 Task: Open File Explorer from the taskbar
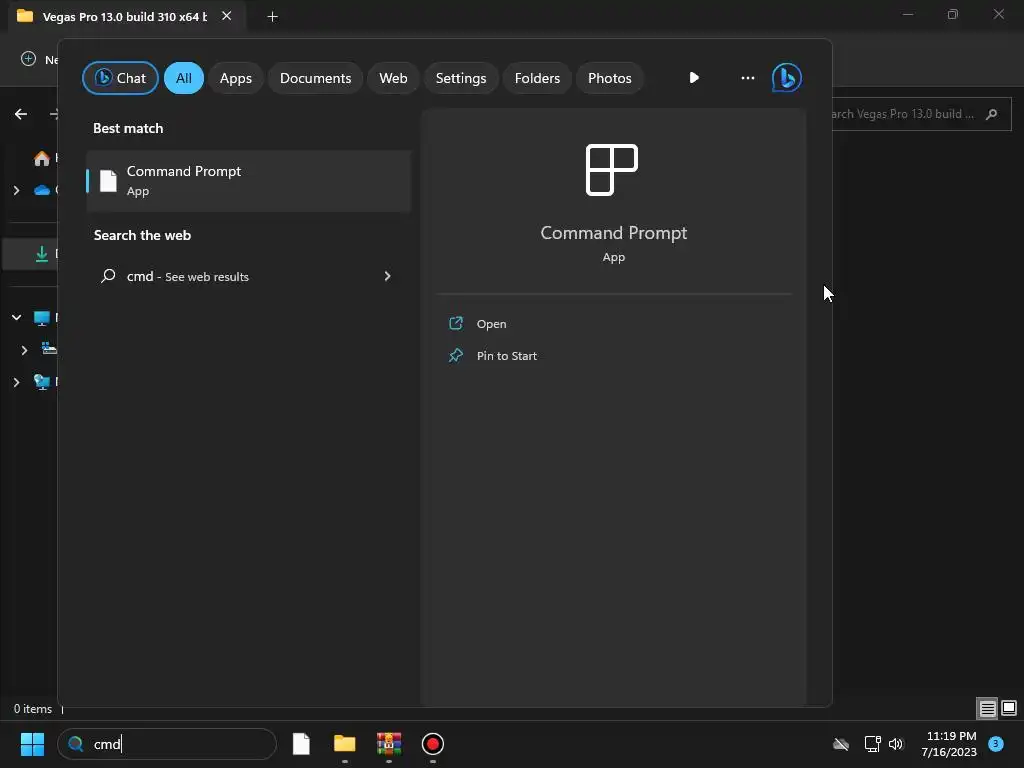click(x=345, y=744)
